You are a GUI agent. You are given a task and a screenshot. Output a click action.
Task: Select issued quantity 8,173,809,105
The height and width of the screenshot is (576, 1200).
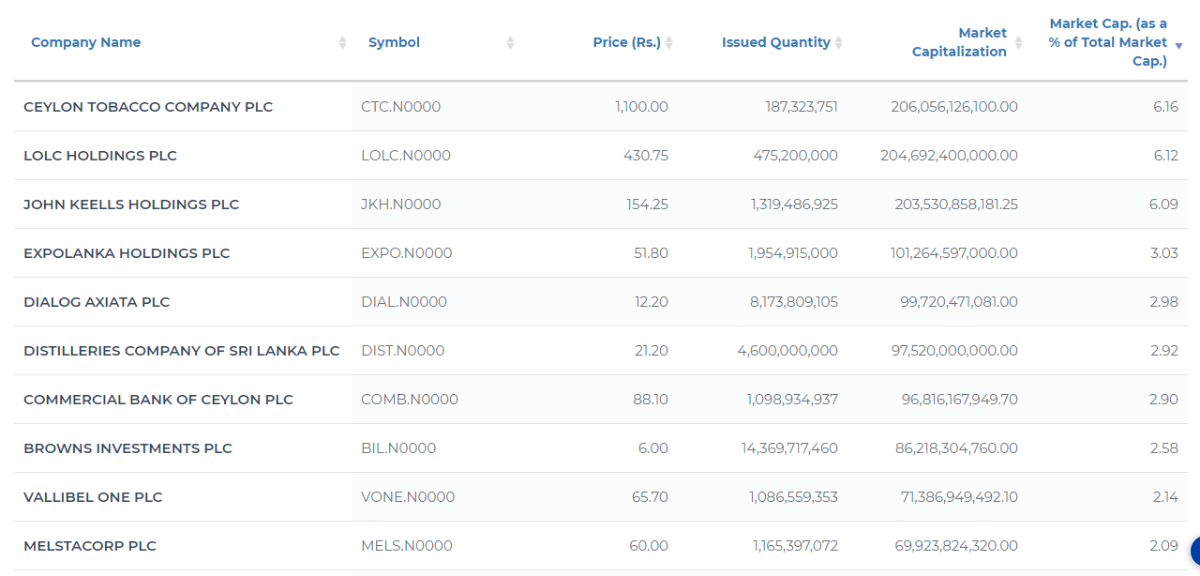(x=794, y=302)
